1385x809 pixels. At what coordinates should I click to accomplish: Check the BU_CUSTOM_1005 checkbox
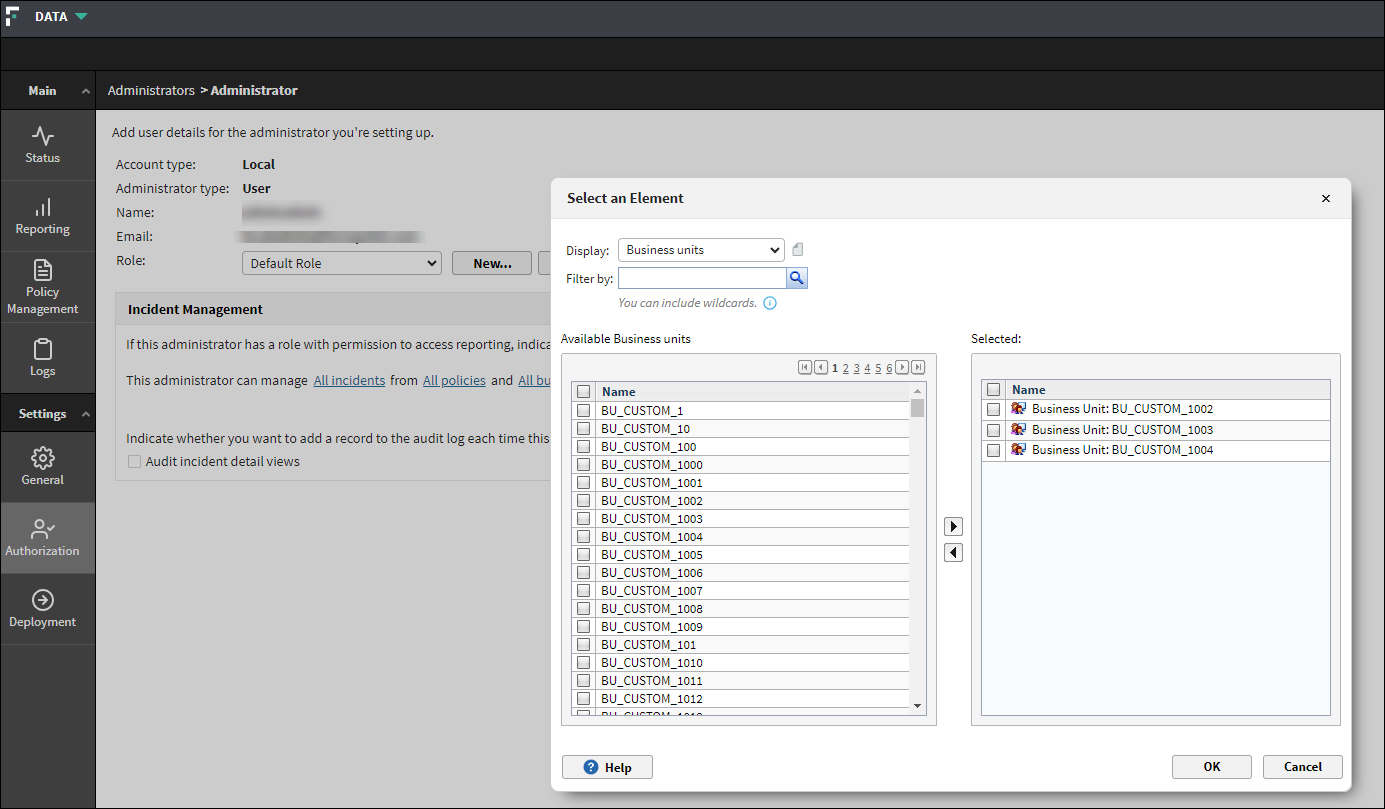(x=583, y=555)
